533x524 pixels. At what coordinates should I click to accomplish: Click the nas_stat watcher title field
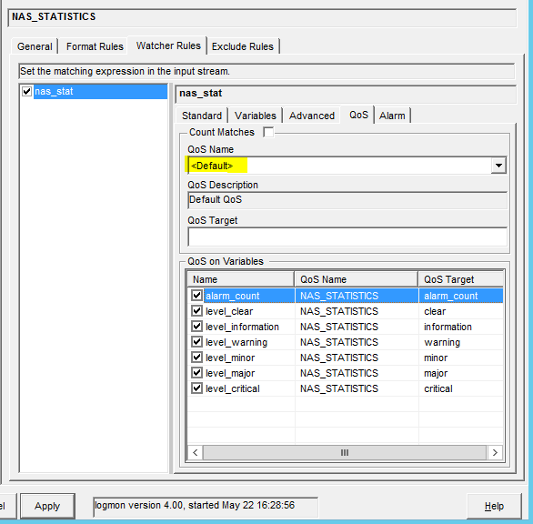tap(346, 94)
